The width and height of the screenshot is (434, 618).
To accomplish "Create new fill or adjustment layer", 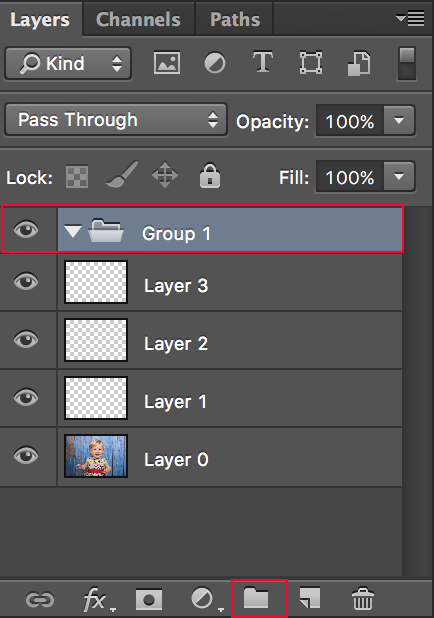I will (206, 599).
